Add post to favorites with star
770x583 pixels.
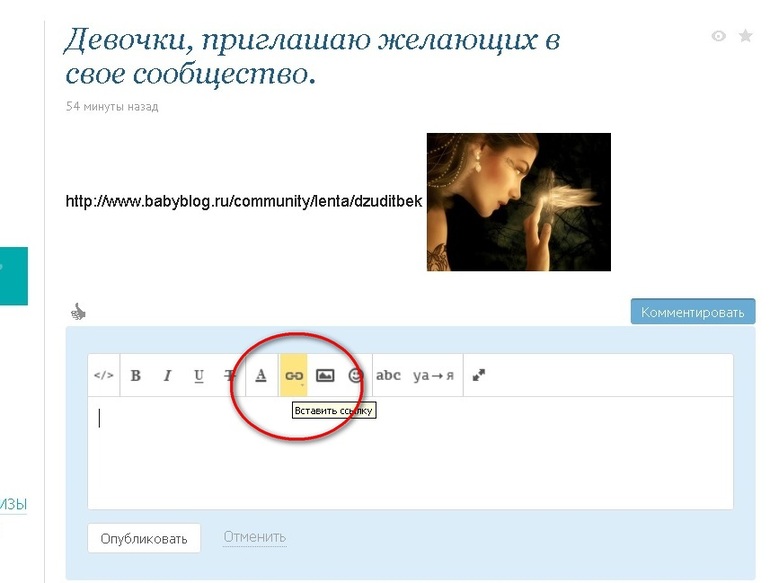point(745,36)
